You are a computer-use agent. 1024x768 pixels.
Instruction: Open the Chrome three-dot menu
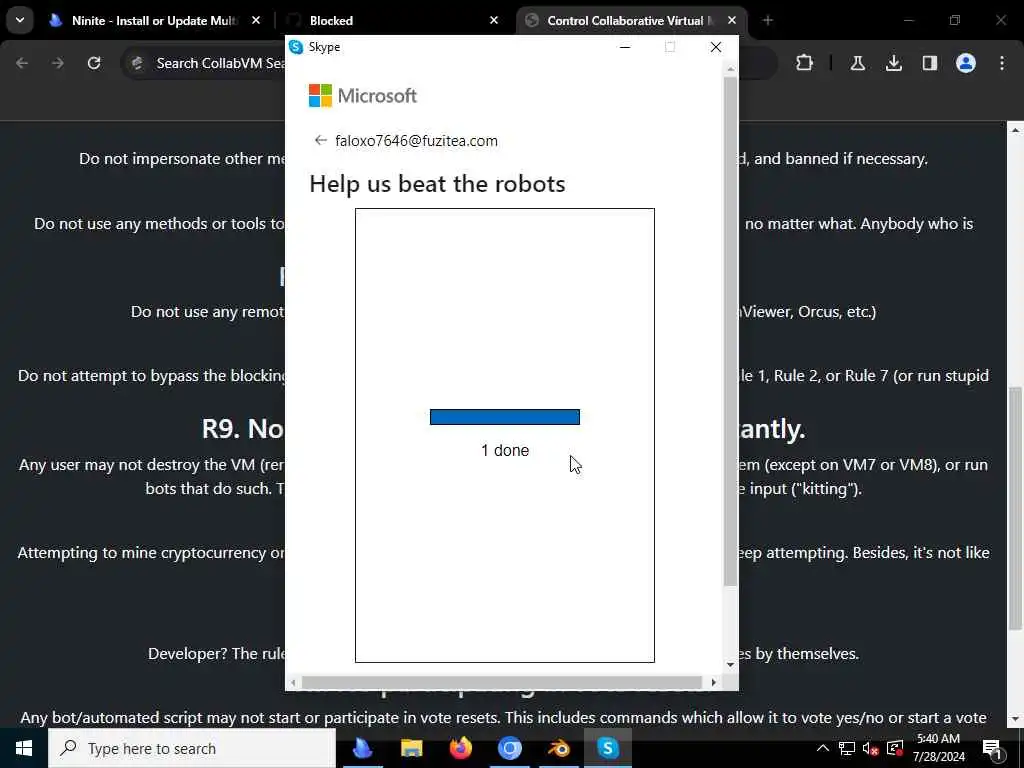coord(1001,63)
